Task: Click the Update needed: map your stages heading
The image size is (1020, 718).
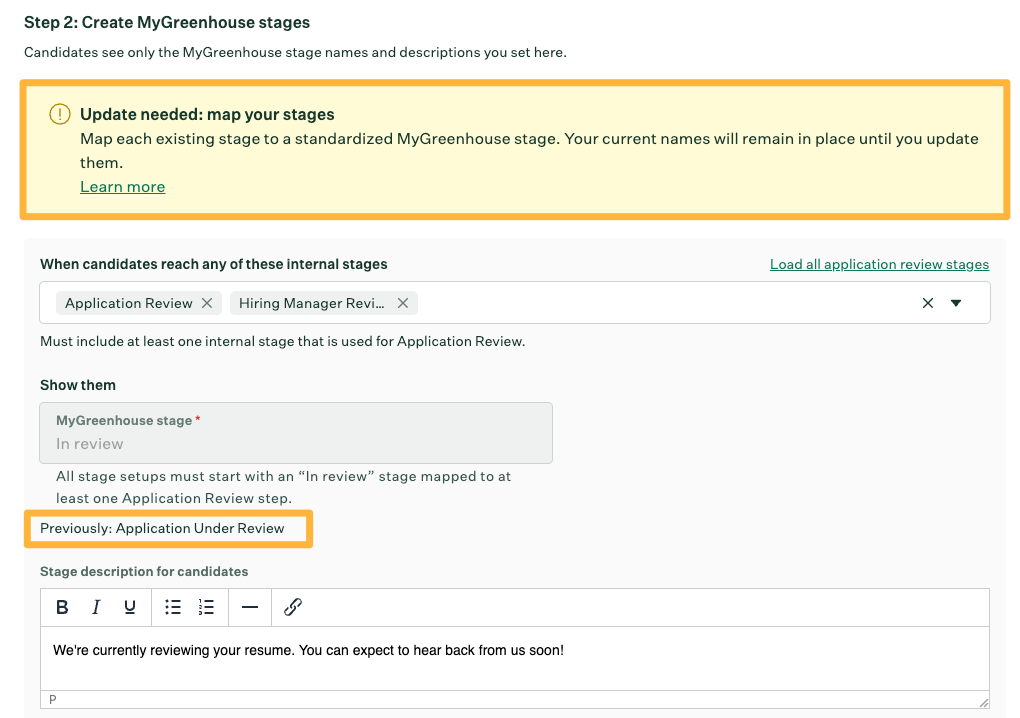Action: click(207, 114)
